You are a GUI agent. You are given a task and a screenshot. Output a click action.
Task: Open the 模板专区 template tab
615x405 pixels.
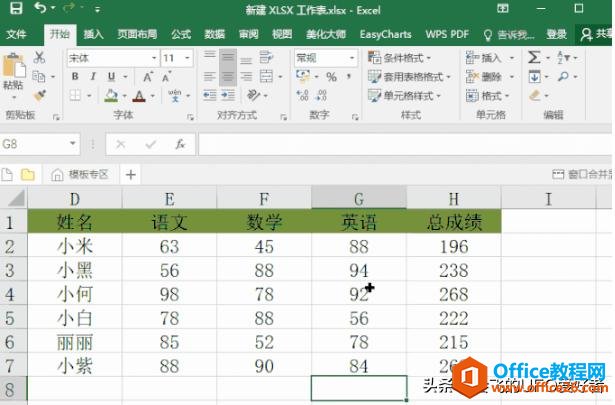tap(80, 174)
